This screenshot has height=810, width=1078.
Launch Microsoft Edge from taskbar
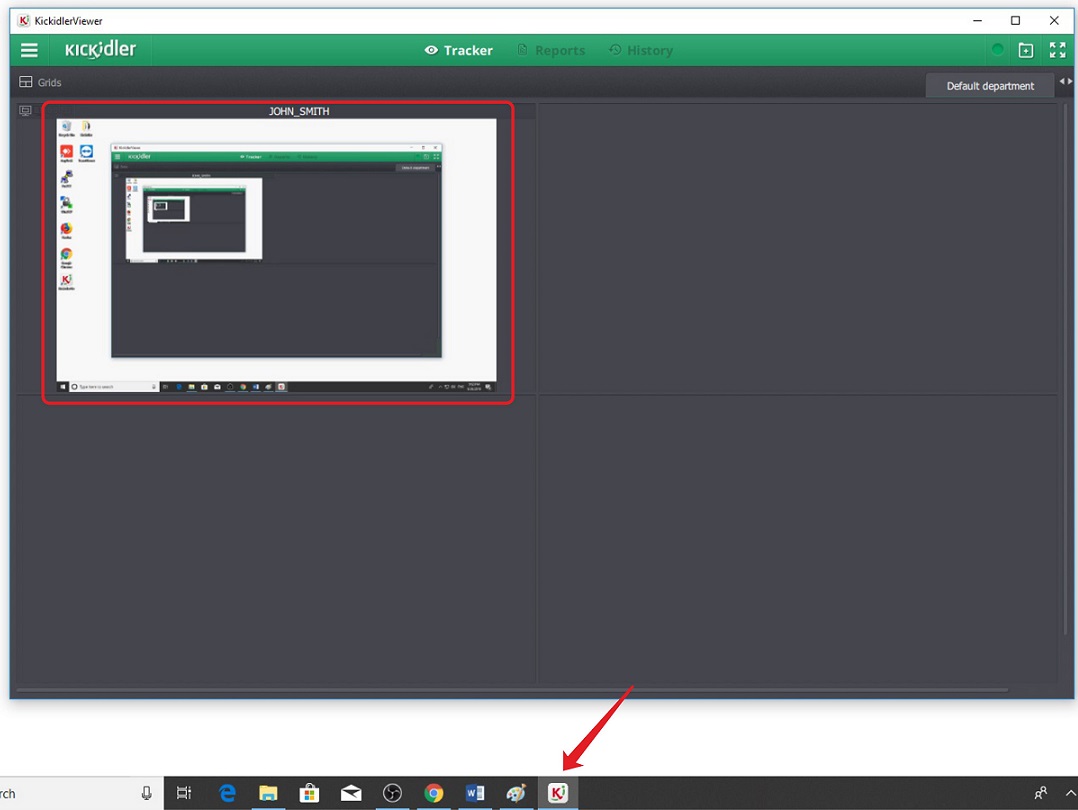[227, 793]
